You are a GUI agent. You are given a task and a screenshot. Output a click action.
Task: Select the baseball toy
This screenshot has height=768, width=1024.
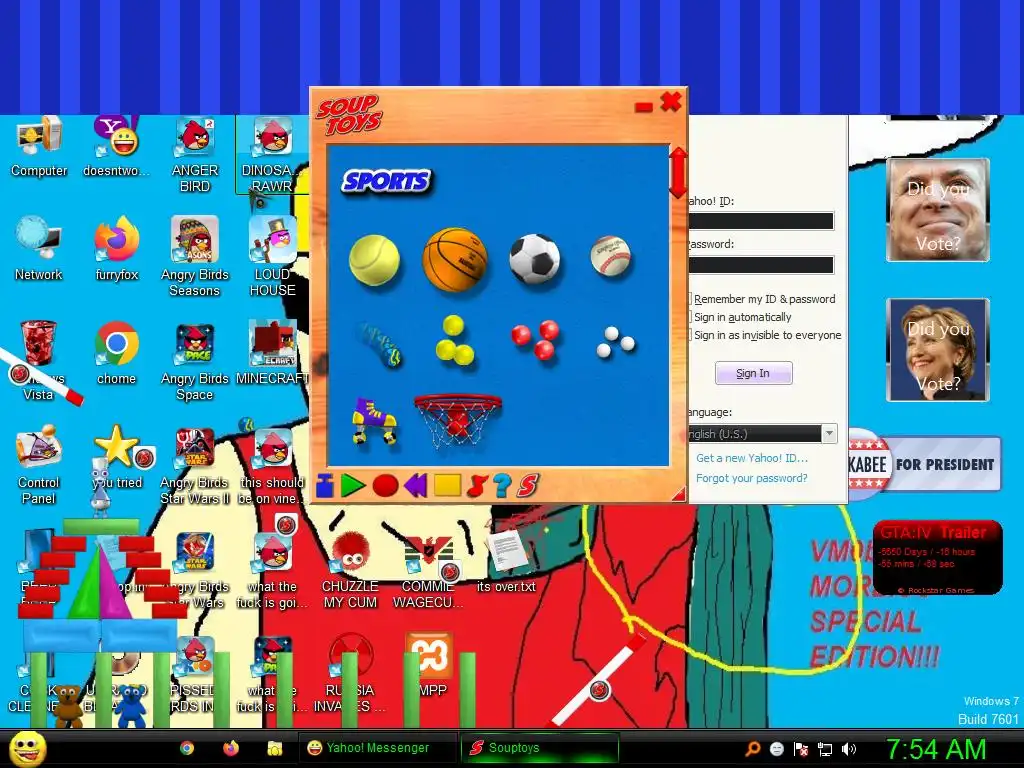611,255
